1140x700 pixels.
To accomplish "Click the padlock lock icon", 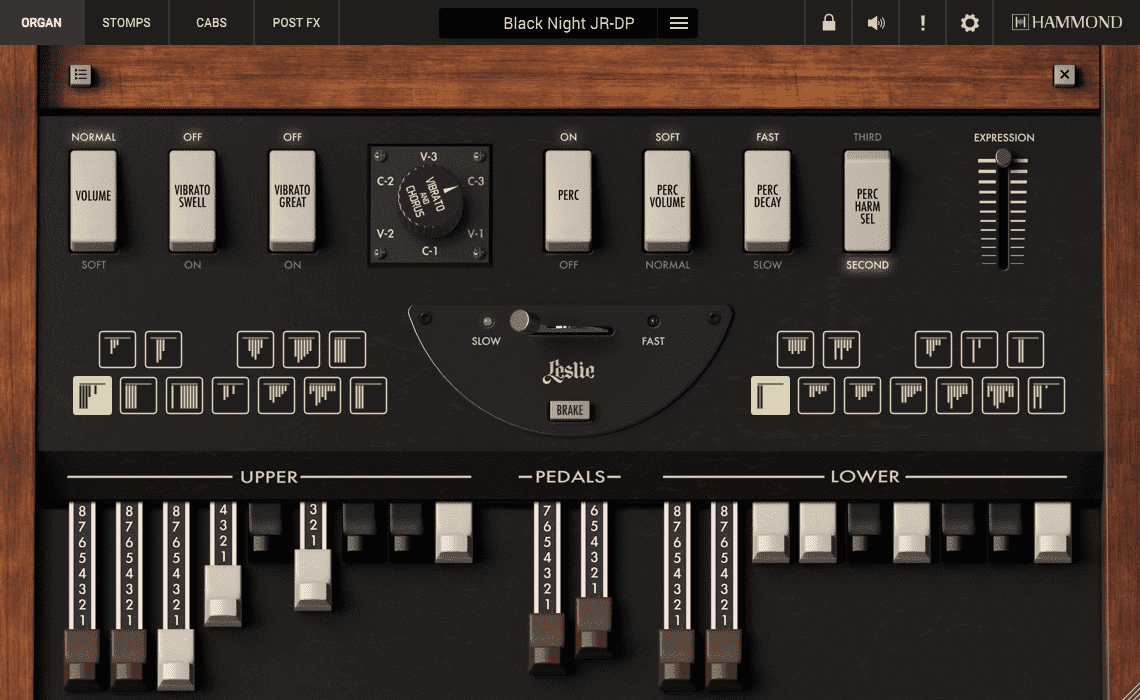I will (828, 23).
